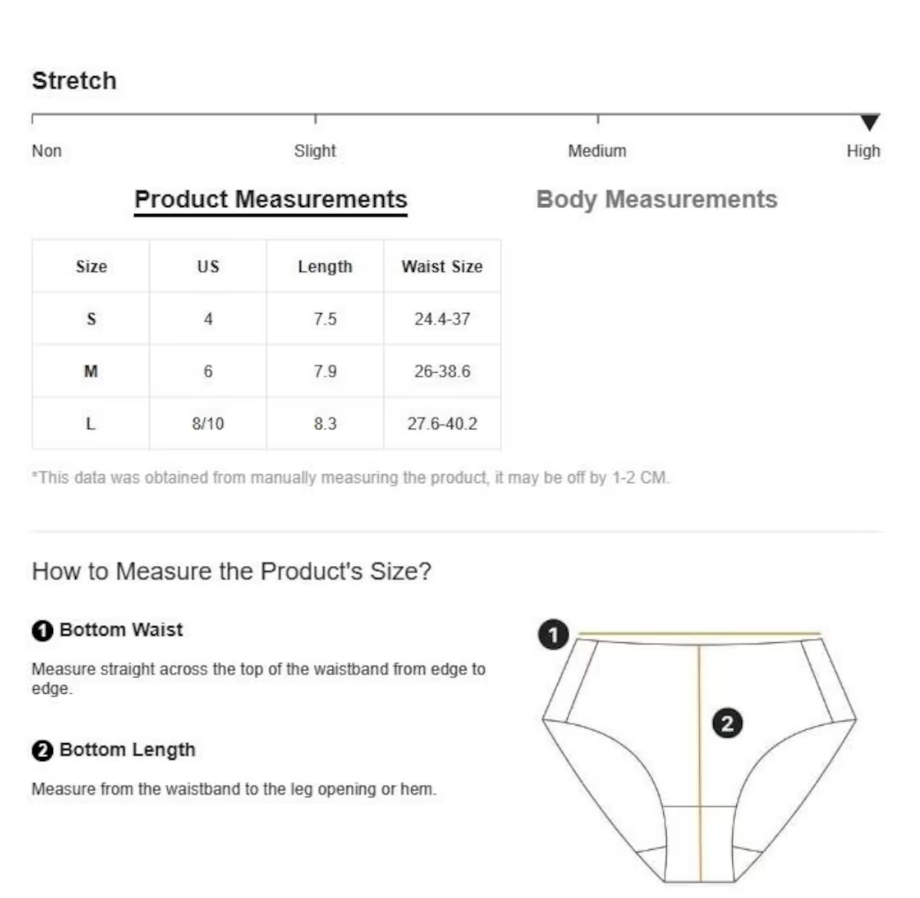The width and height of the screenshot is (920, 898).
Task: Select the Product Measurements tab
Action: click(x=270, y=201)
